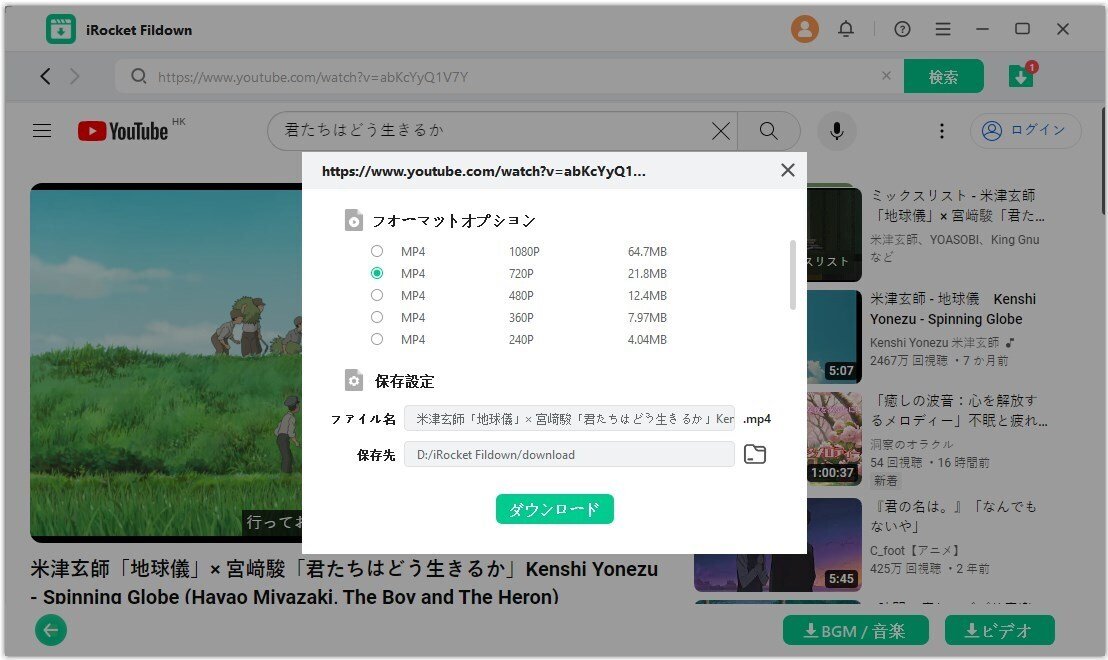Edit the ファイル名 file name field
This screenshot has height=660, width=1108.
click(x=570, y=418)
